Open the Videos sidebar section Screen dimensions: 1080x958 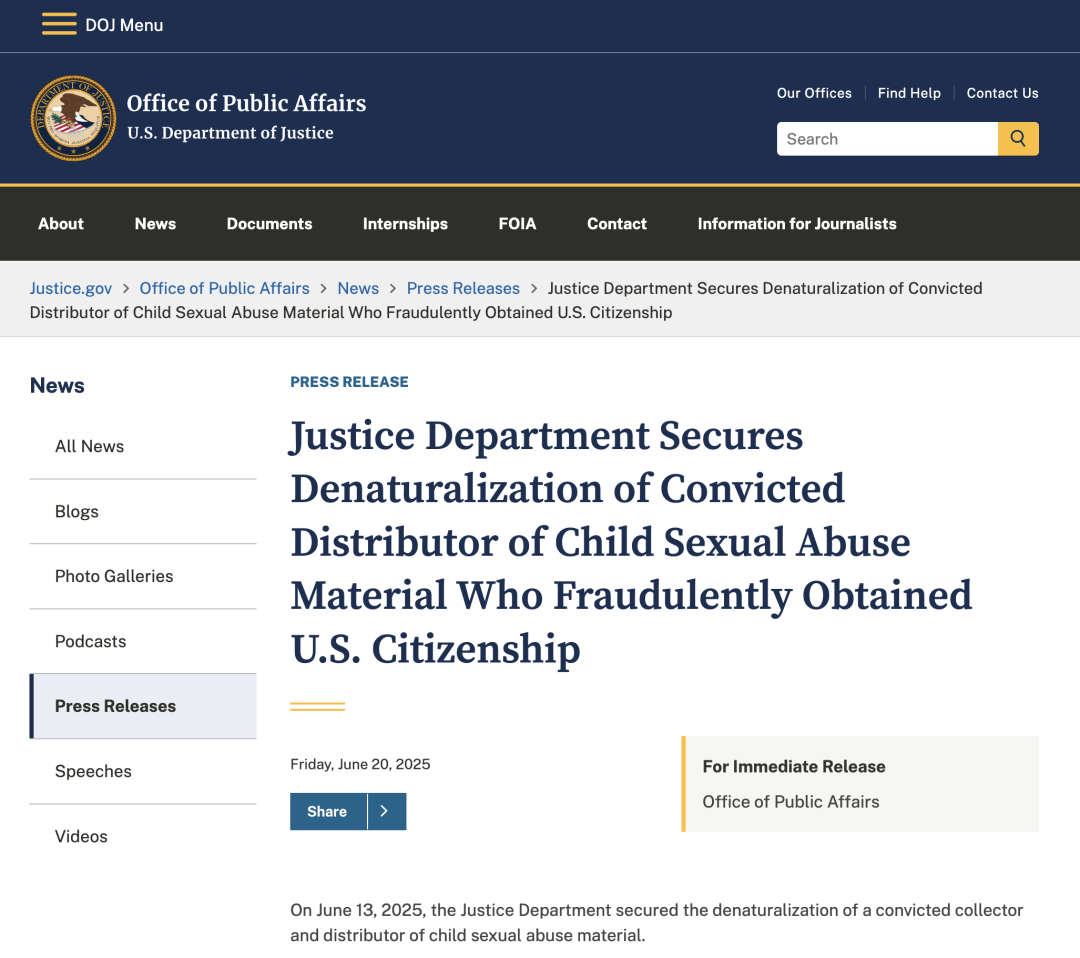[81, 836]
